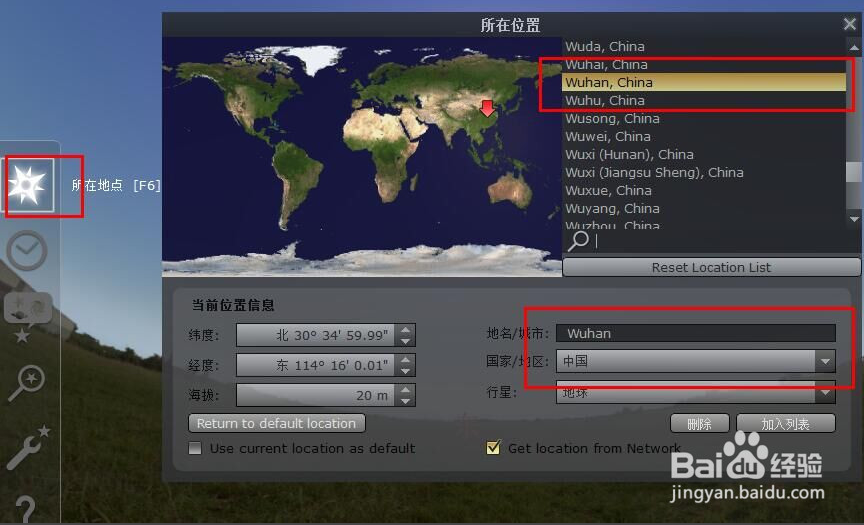Click the Return to default location button
Image resolution: width=864 pixels, height=525 pixels.
(x=277, y=423)
